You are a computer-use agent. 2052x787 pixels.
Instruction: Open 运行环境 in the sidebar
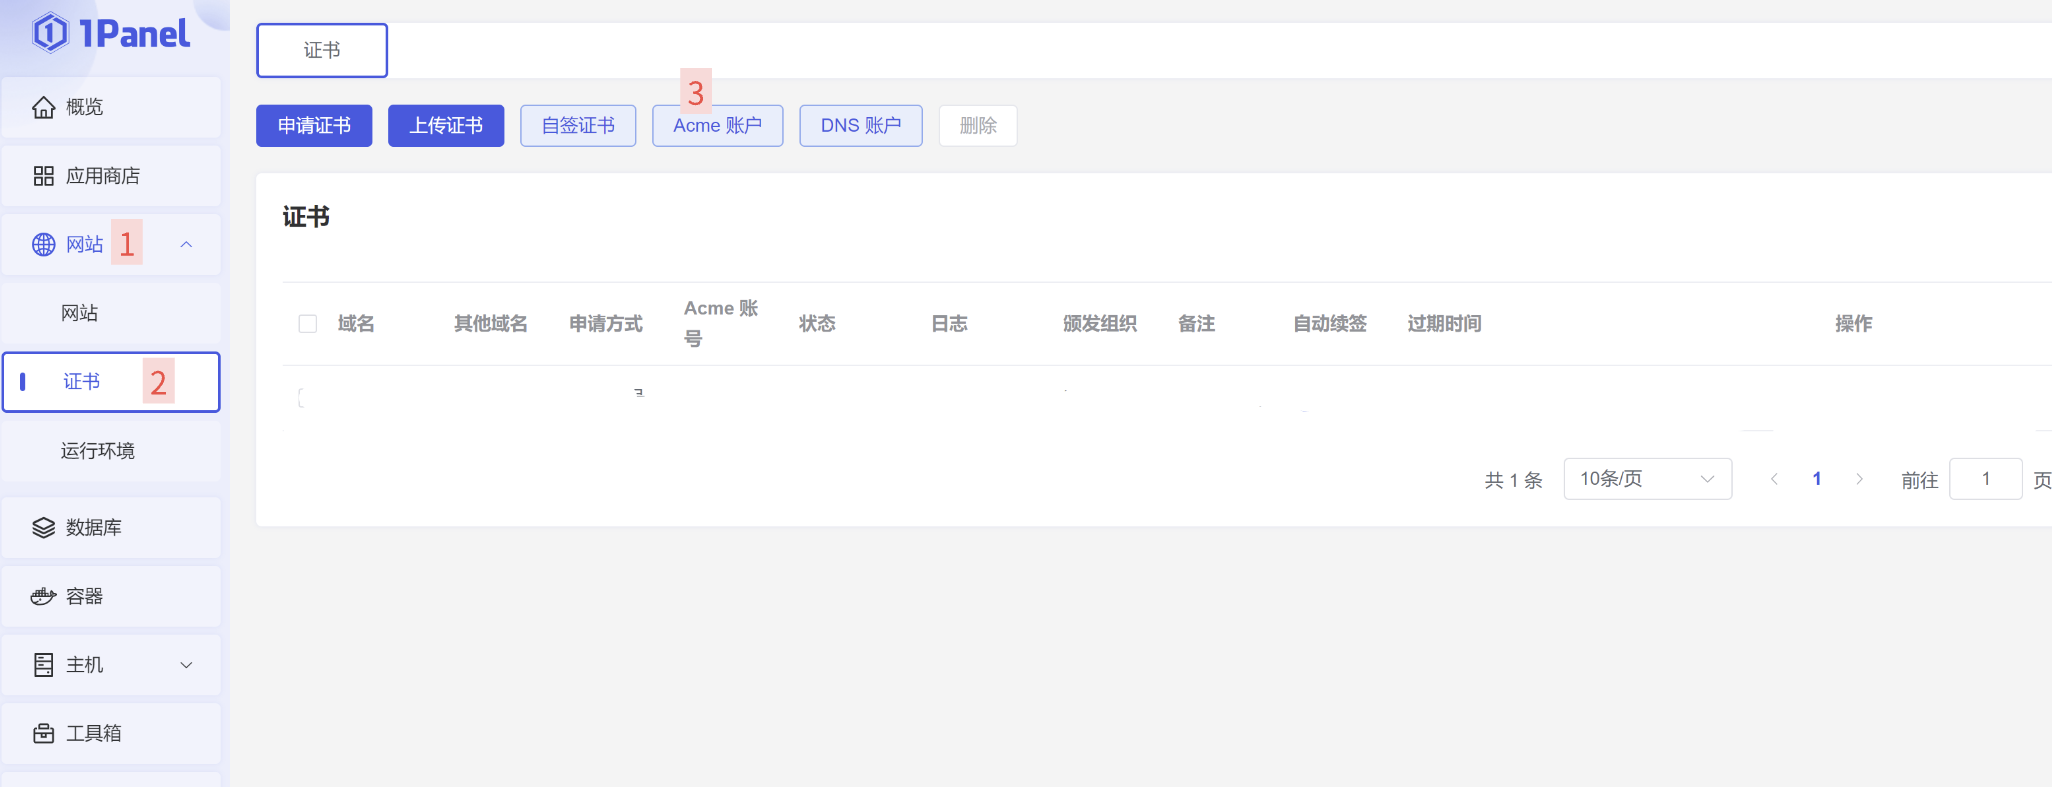97,451
